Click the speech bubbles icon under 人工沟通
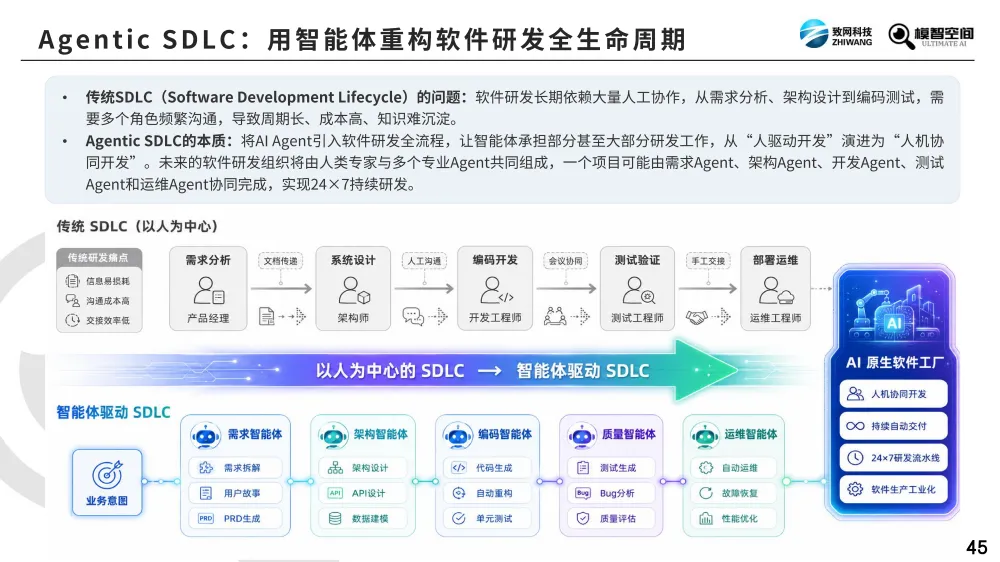Screen dimensions: 1000x562 click(413, 316)
